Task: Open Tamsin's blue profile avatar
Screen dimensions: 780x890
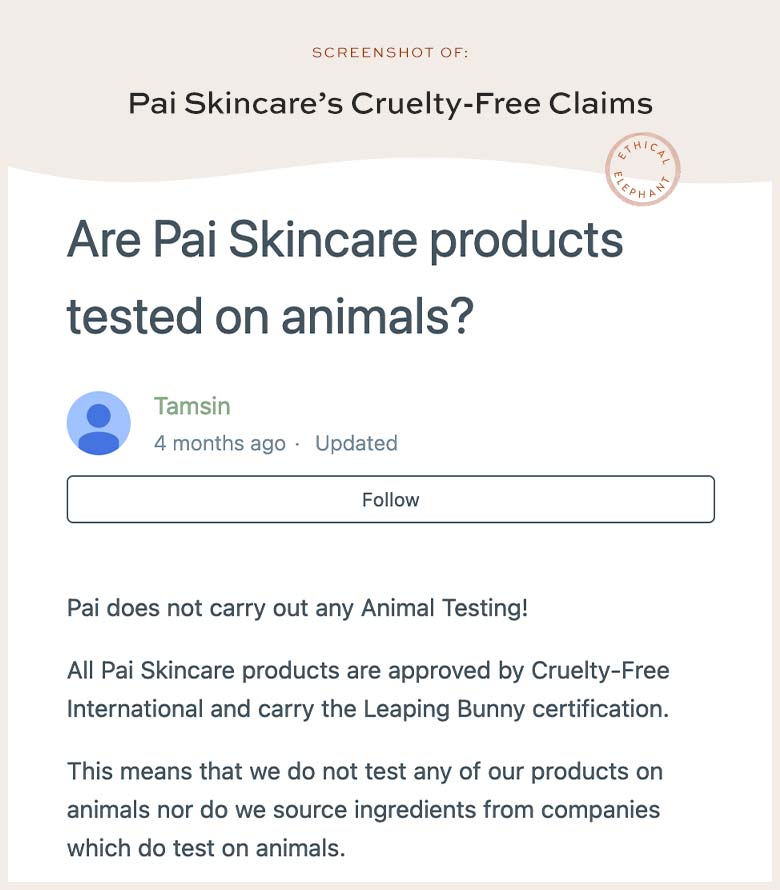Action: (99, 423)
